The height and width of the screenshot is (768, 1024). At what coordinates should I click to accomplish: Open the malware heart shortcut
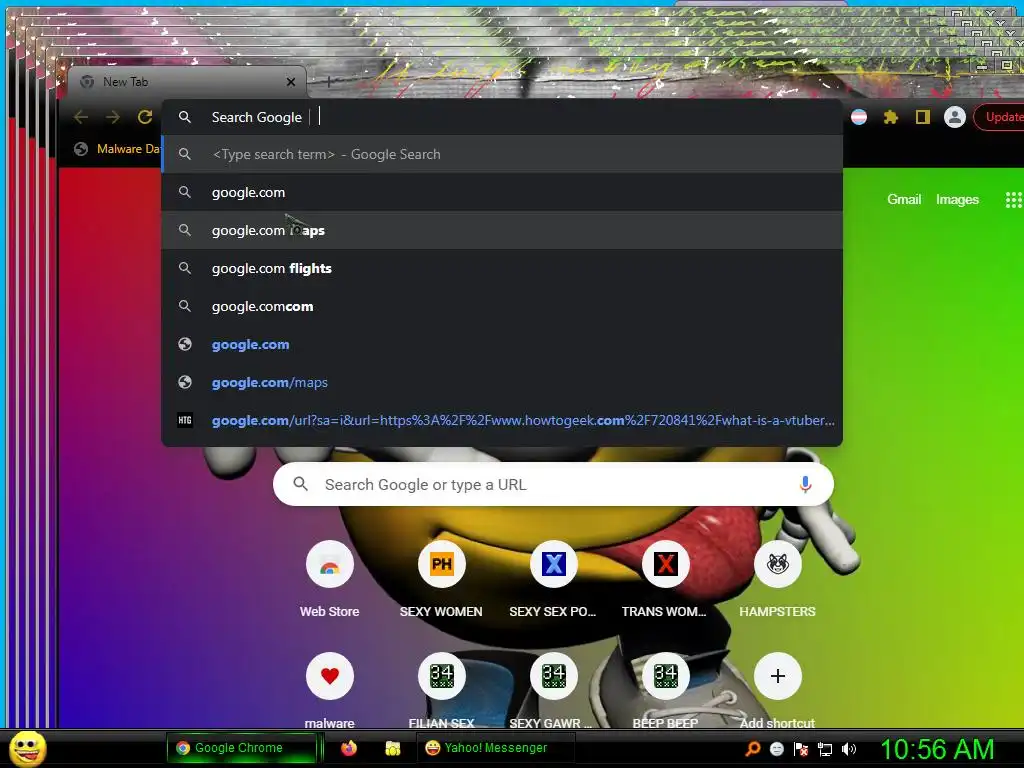click(x=329, y=691)
